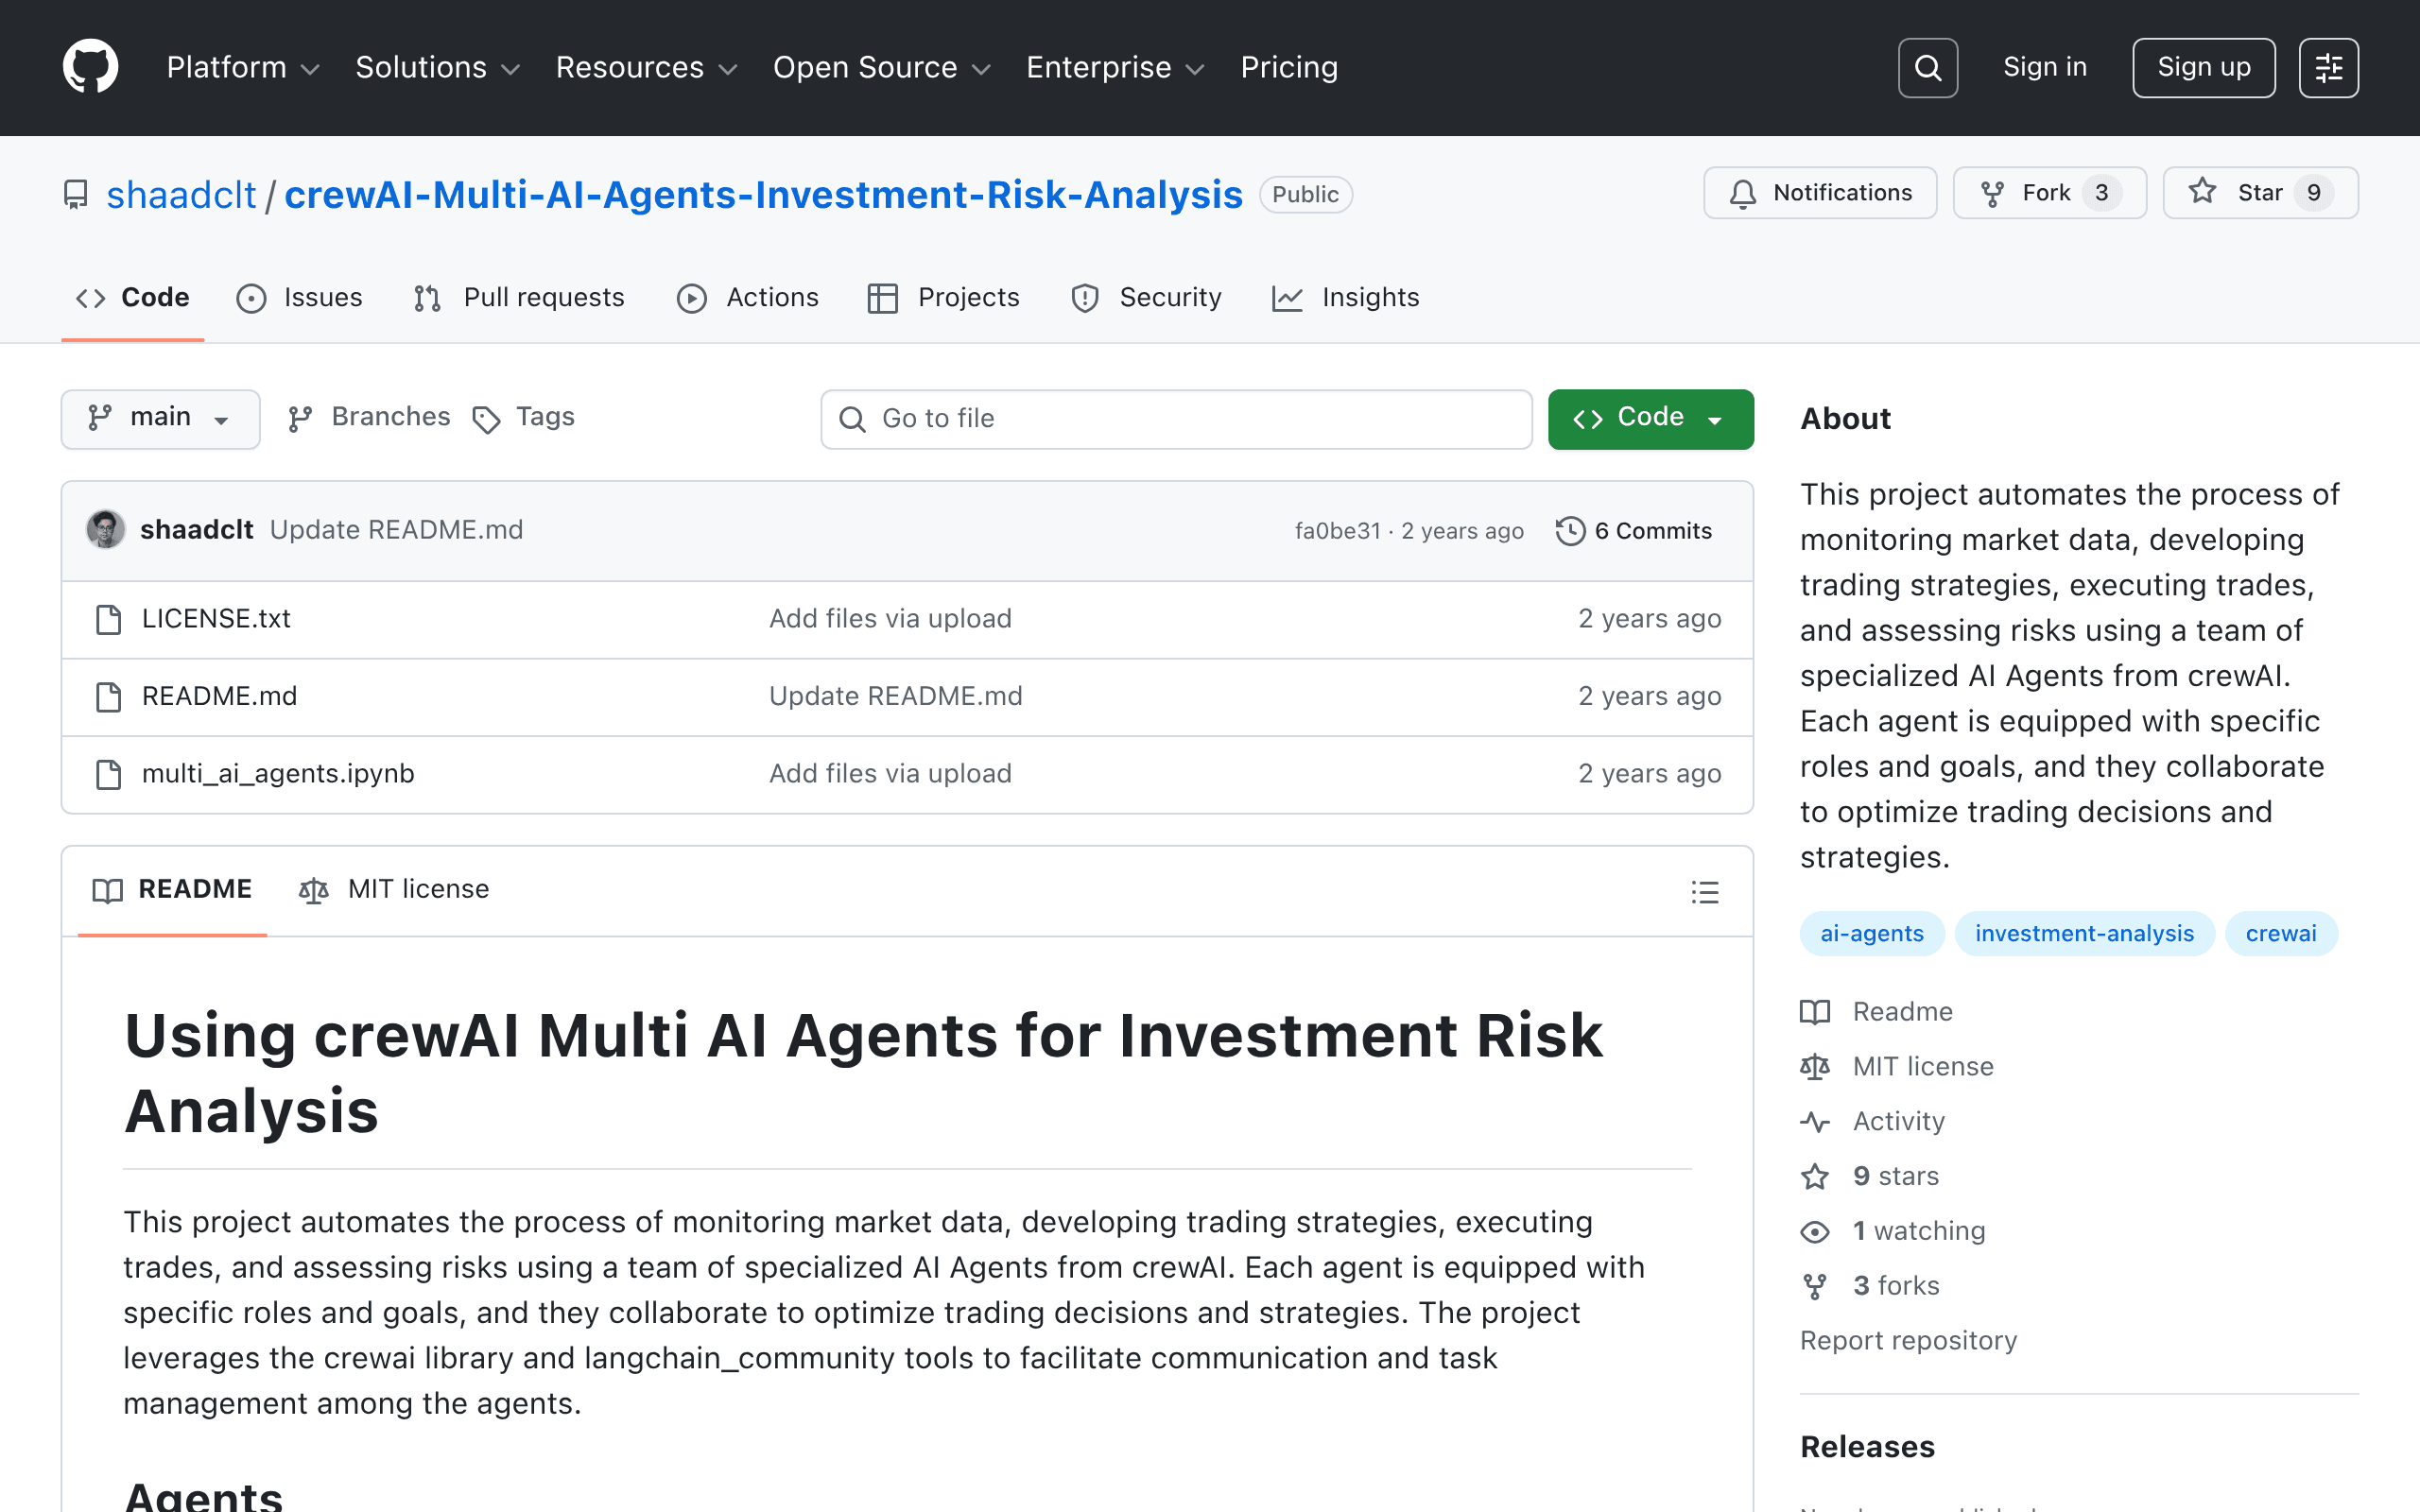Open the LICENSE.txt file

coord(216,619)
